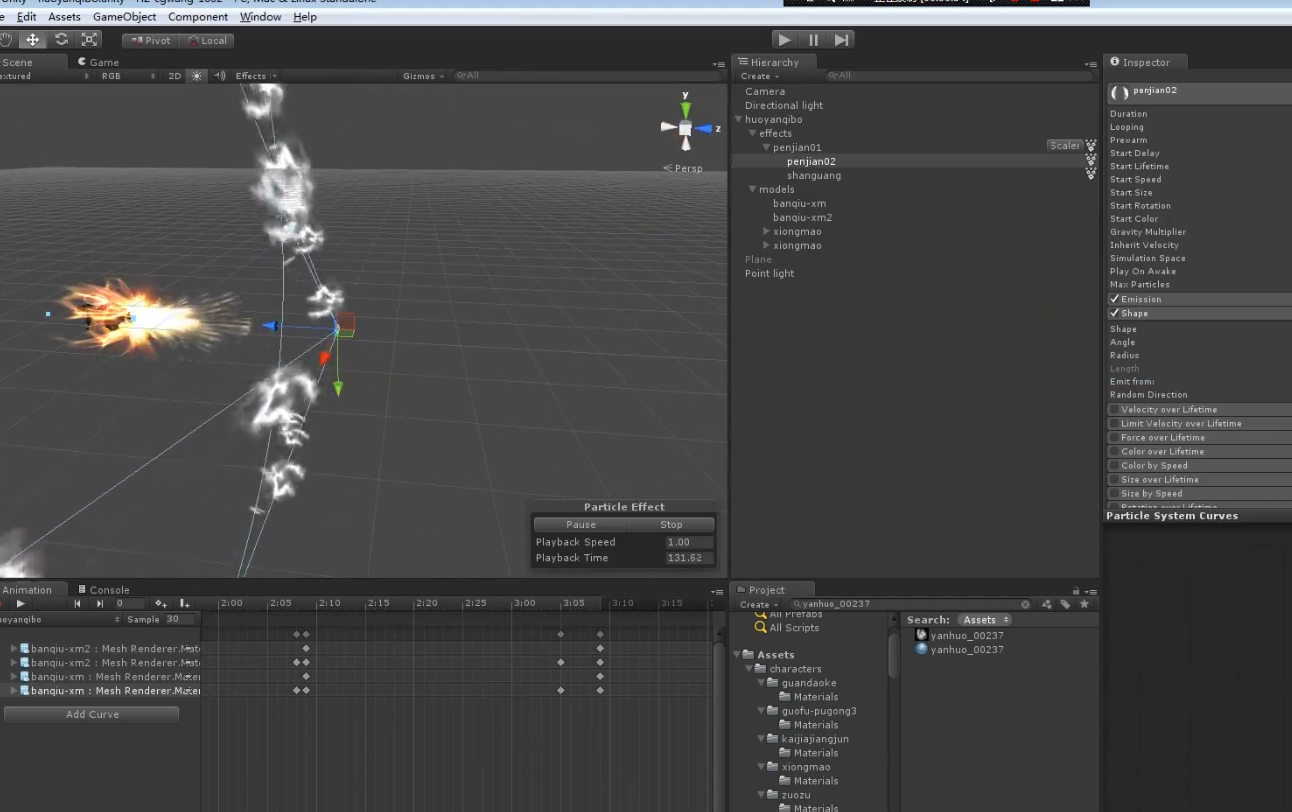
Task: Collapse the huoyanqibo hierarchy node
Action: [739, 120]
